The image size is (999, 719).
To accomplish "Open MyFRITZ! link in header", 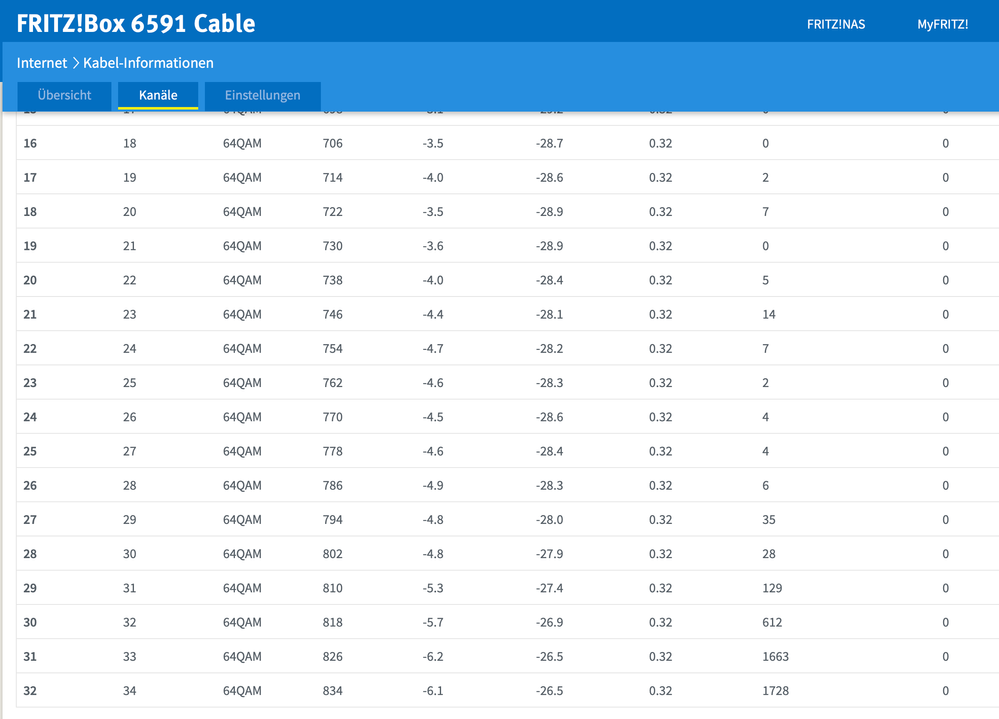I will coord(942,24).
